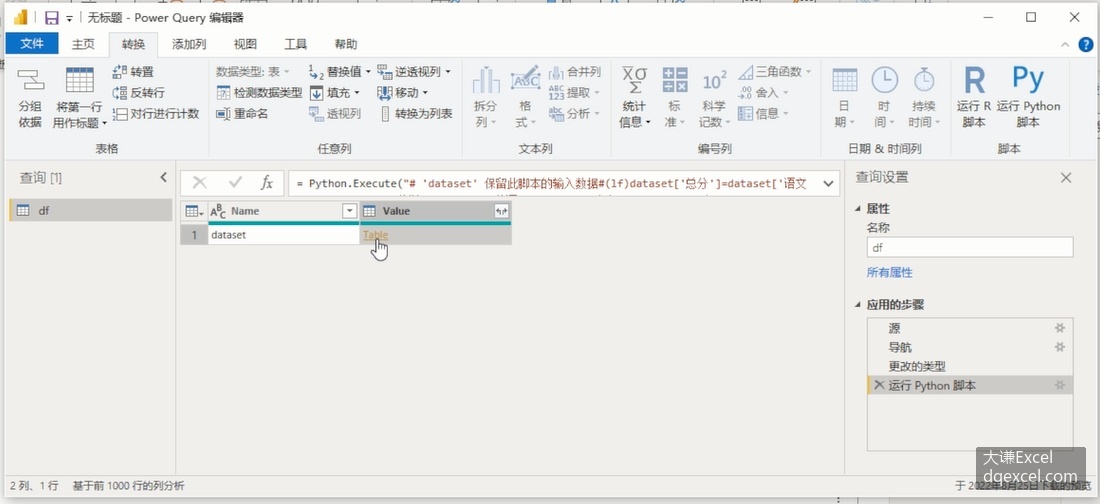Open Data Type (数据类型: 表) dropdown
1100x504 pixels.
tap(253, 72)
